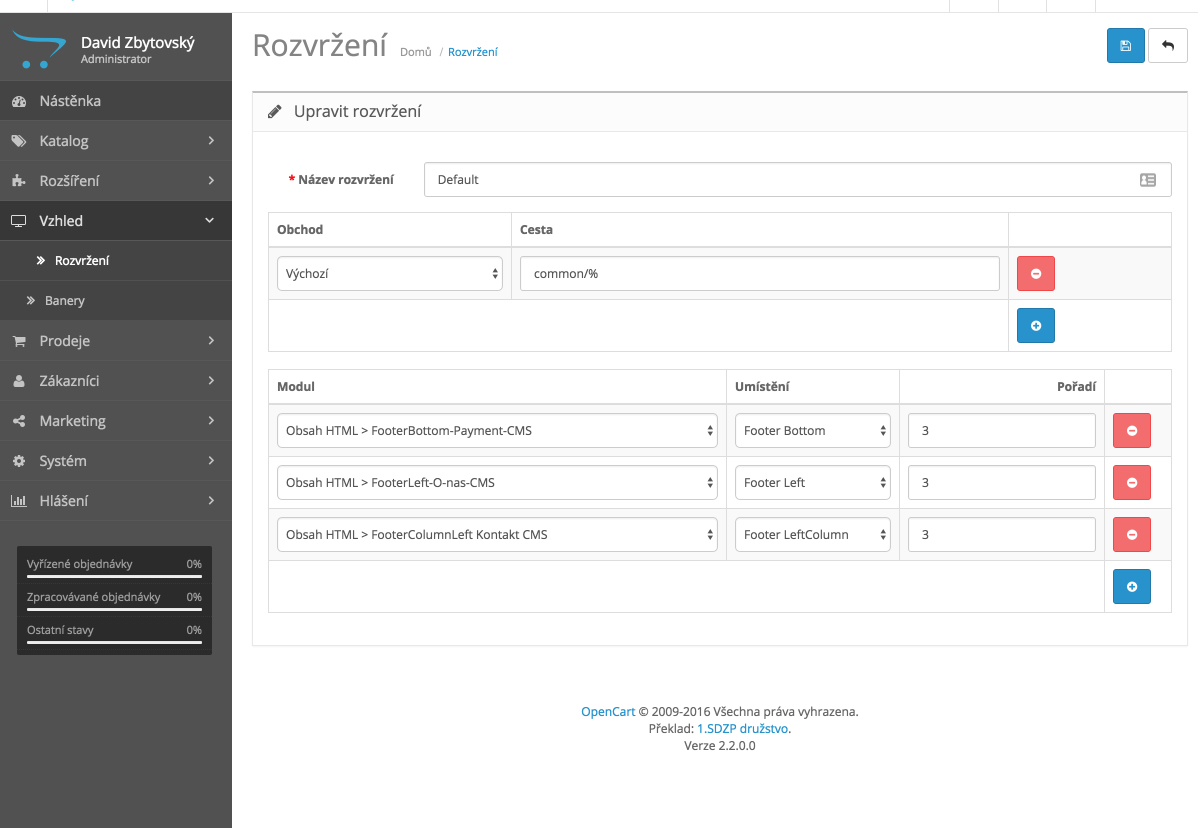The width and height of the screenshot is (1198, 828).
Task: Click the Zákazníci user icon
Action: 19,380
